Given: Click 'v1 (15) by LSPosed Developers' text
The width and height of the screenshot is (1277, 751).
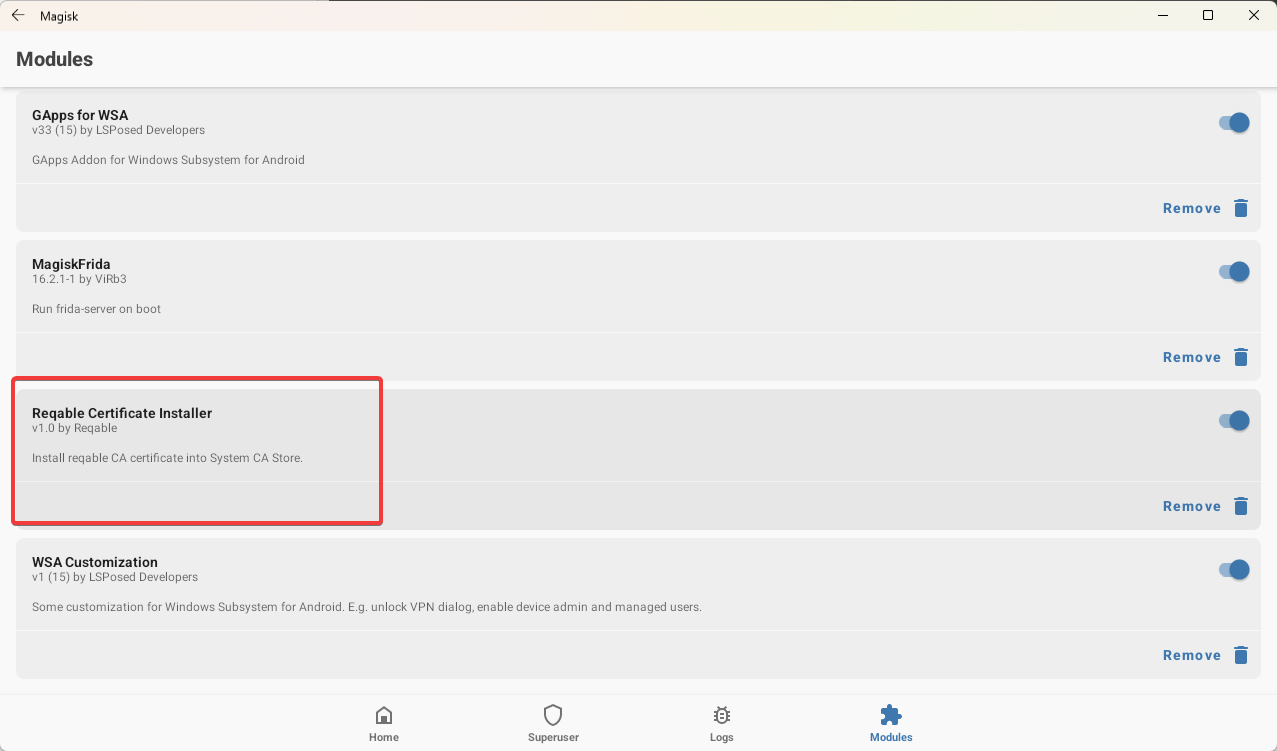Looking at the screenshot, I should pyautogui.click(x=115, y=577).
